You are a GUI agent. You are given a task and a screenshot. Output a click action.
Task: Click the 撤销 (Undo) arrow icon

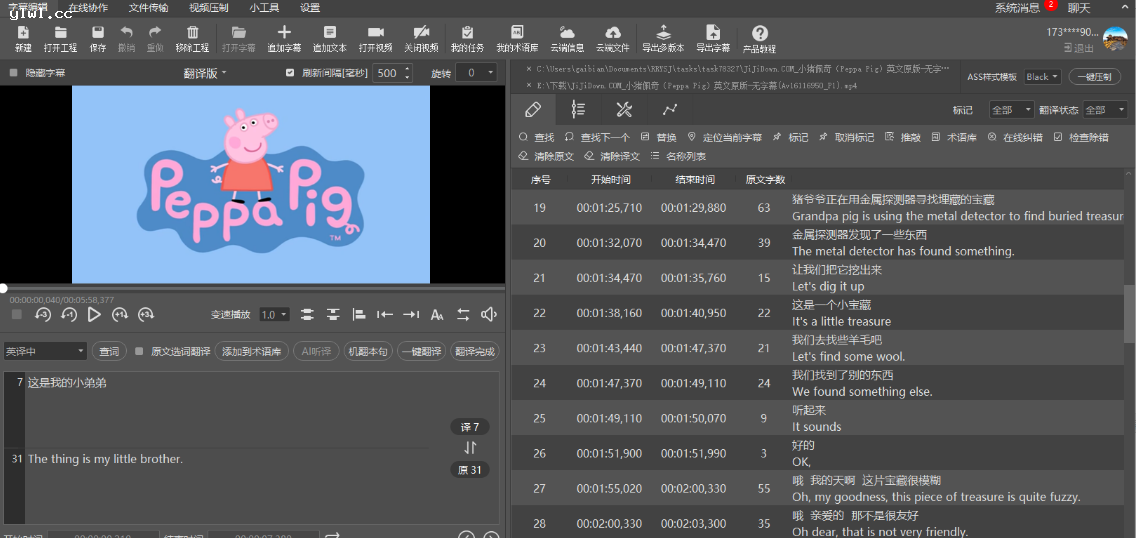coord(127,33)
